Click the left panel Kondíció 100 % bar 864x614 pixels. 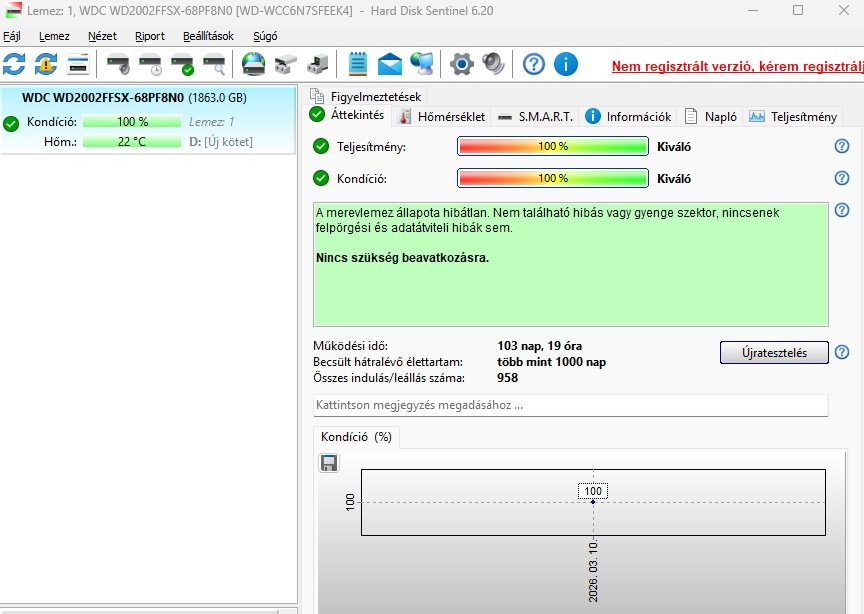pyautogui.click(x=132, y=122)
